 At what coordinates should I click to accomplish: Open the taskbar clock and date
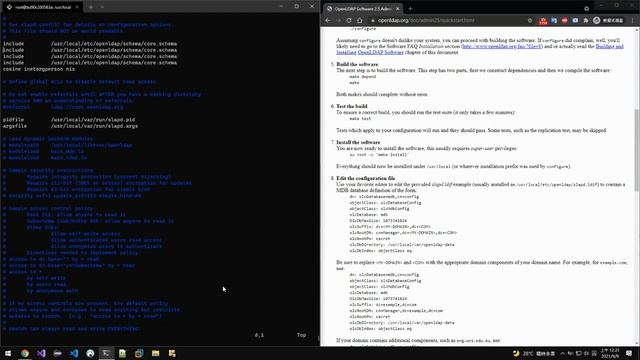[x=610, y=353]
